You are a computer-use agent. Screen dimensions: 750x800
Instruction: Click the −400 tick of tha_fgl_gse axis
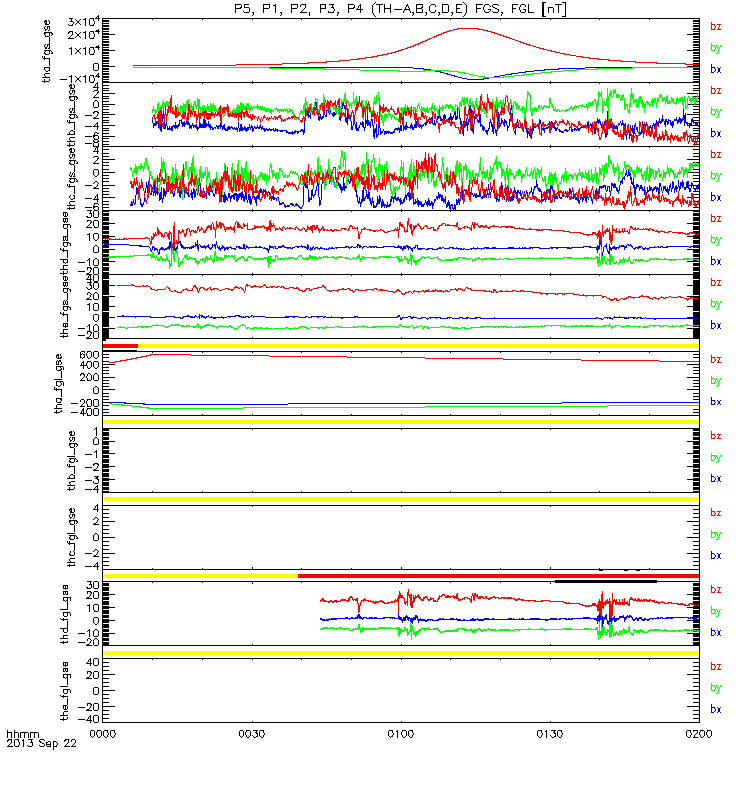click(87, 412)
